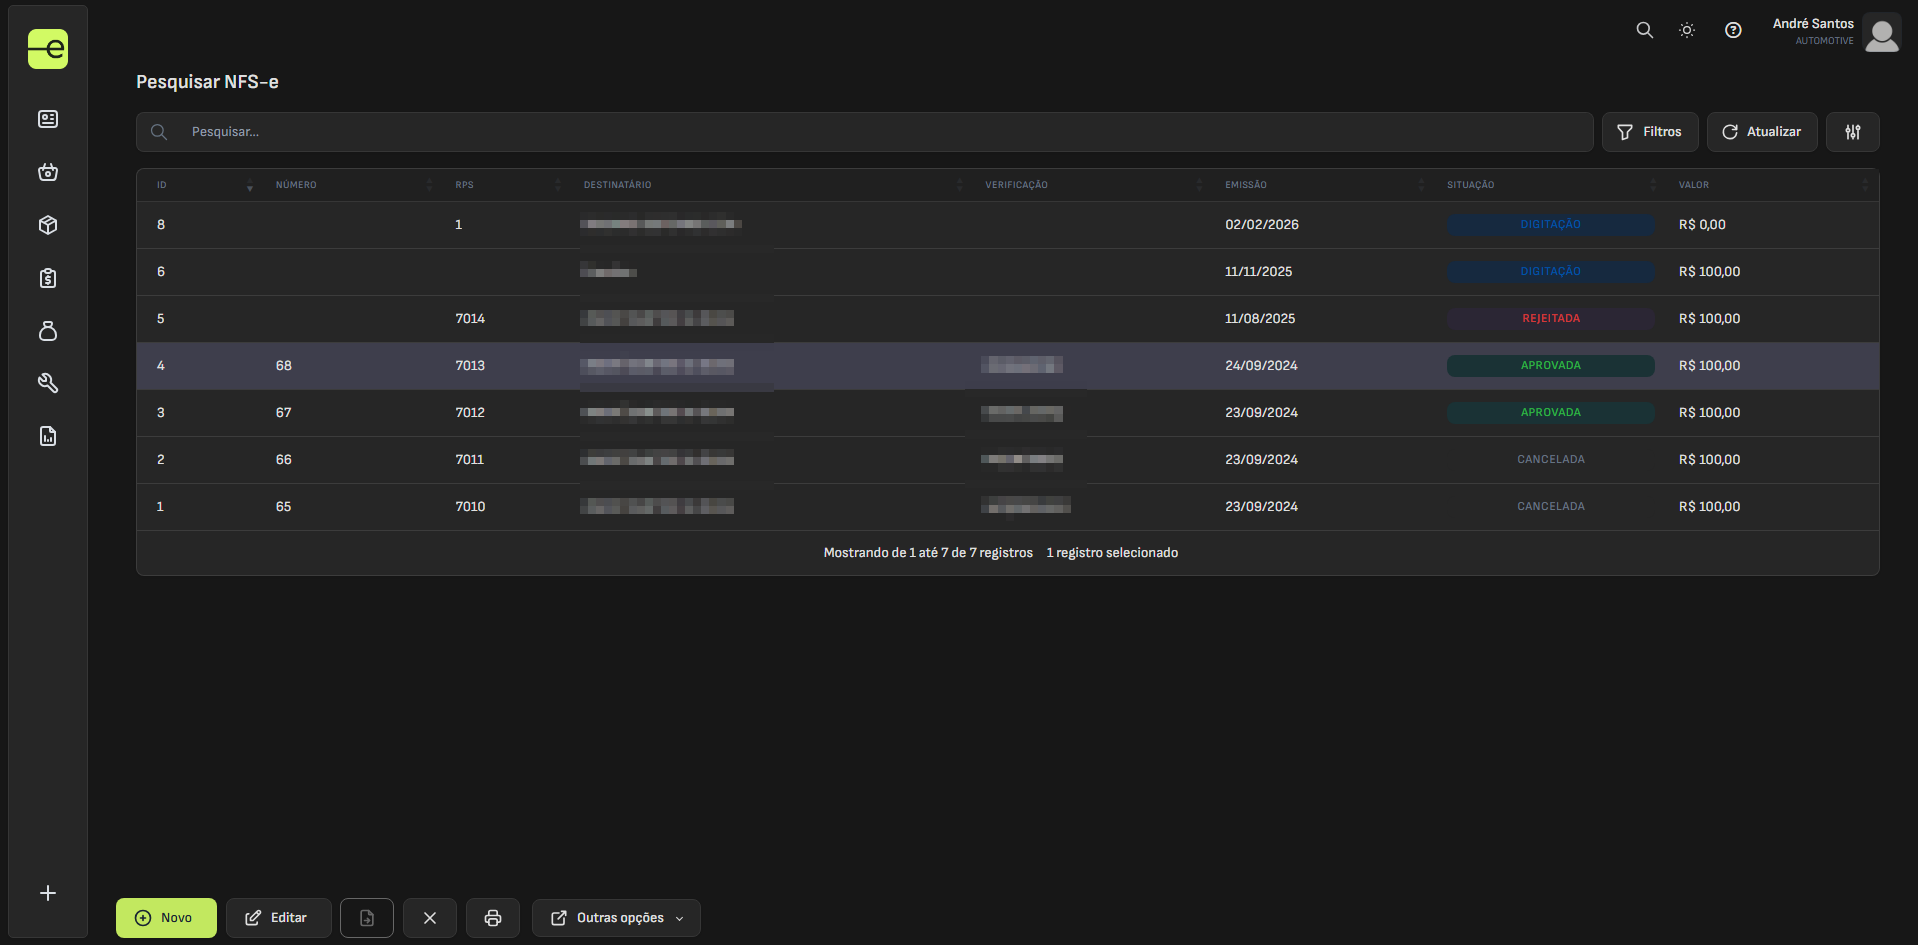This screenshot has width=1918, height=945.
Task: Open the wrench tools sidebar icon
Action: (x=48, y=383)
